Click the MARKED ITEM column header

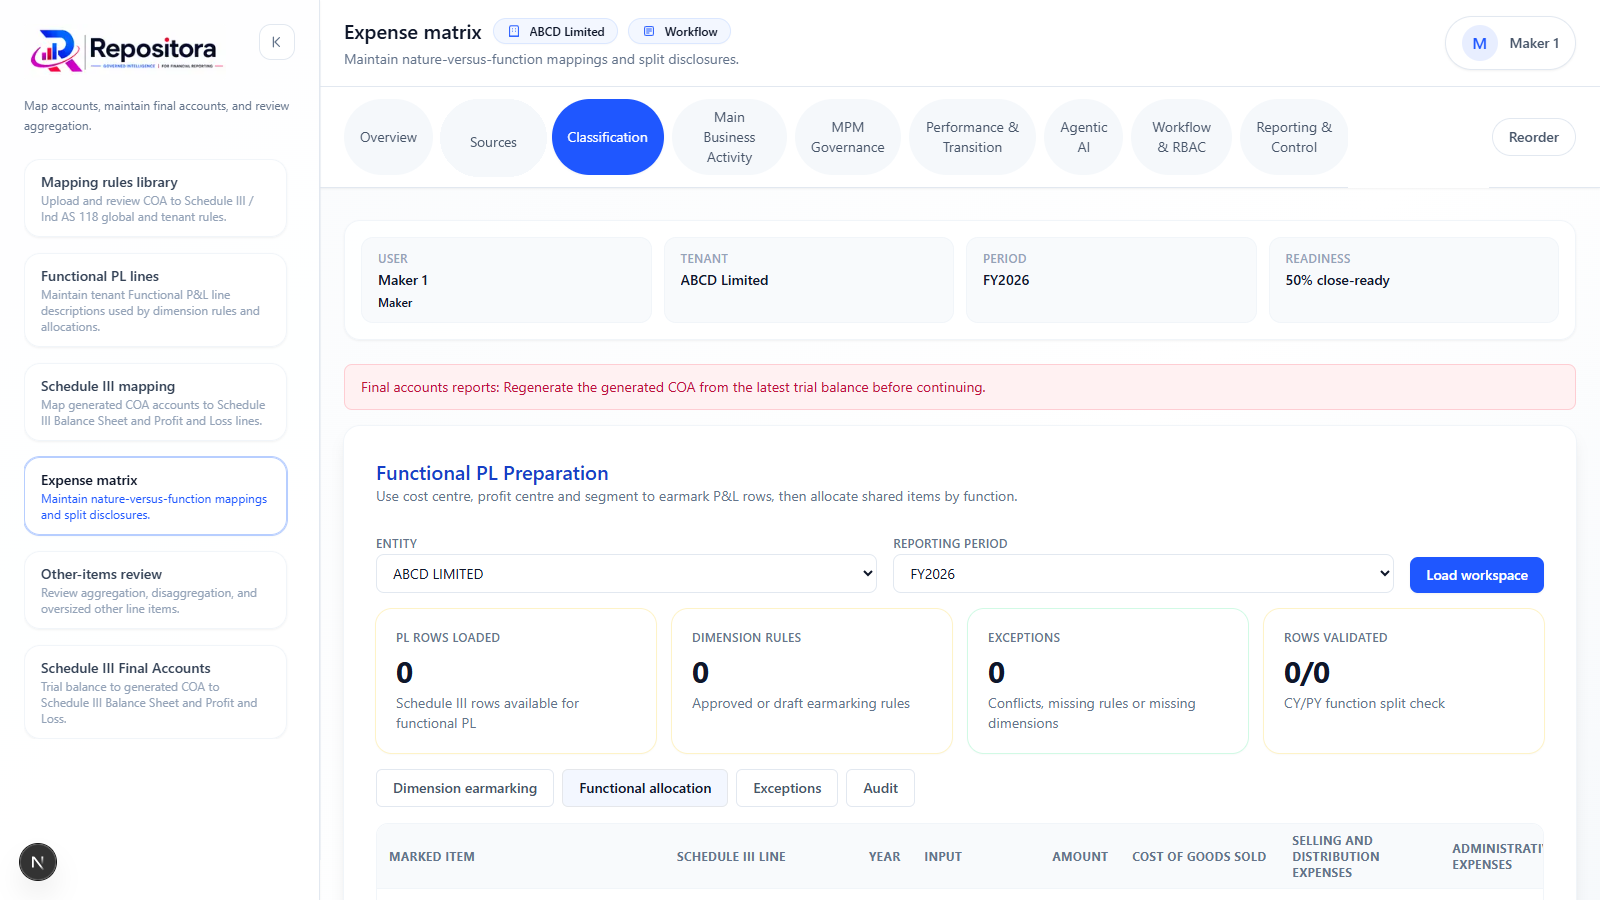[432, 857]
